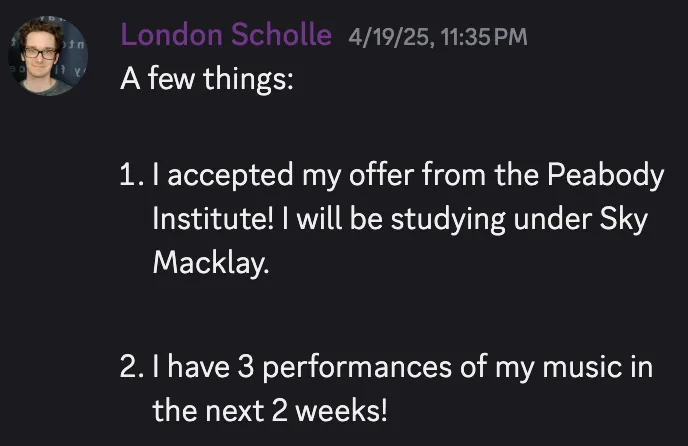This screenshot has width=688, height=446.
Task: Click the word "Peabody"
Action: (x=606, y=176)
